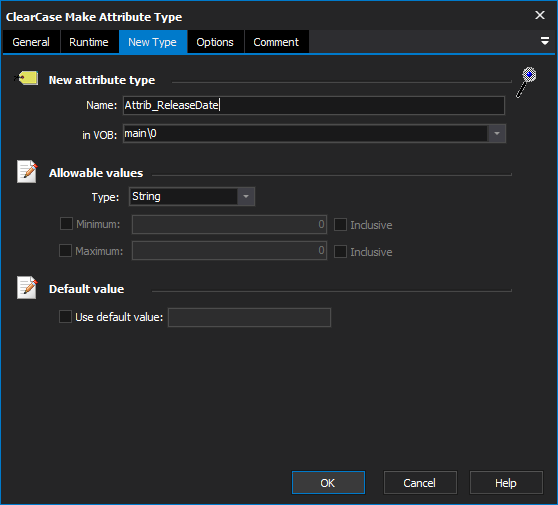
Task: Enable the Maximum checkbox
Action: 65,251
